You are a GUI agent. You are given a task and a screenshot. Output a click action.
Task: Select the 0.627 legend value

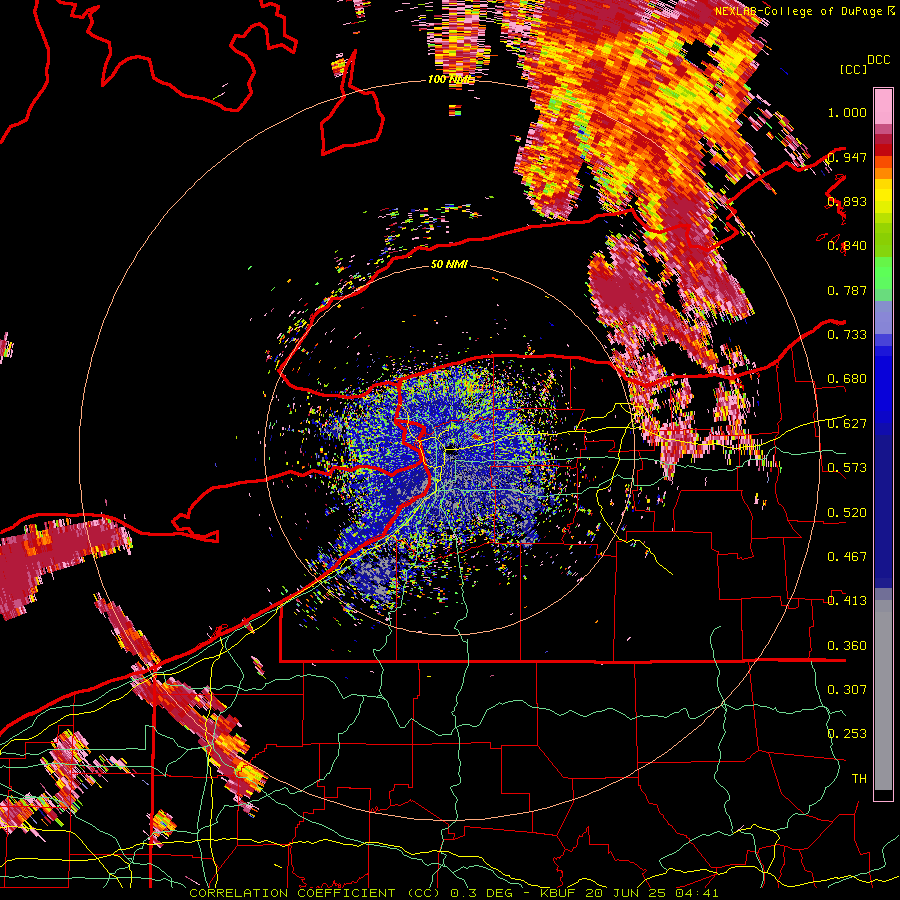[x=847, y=424]
